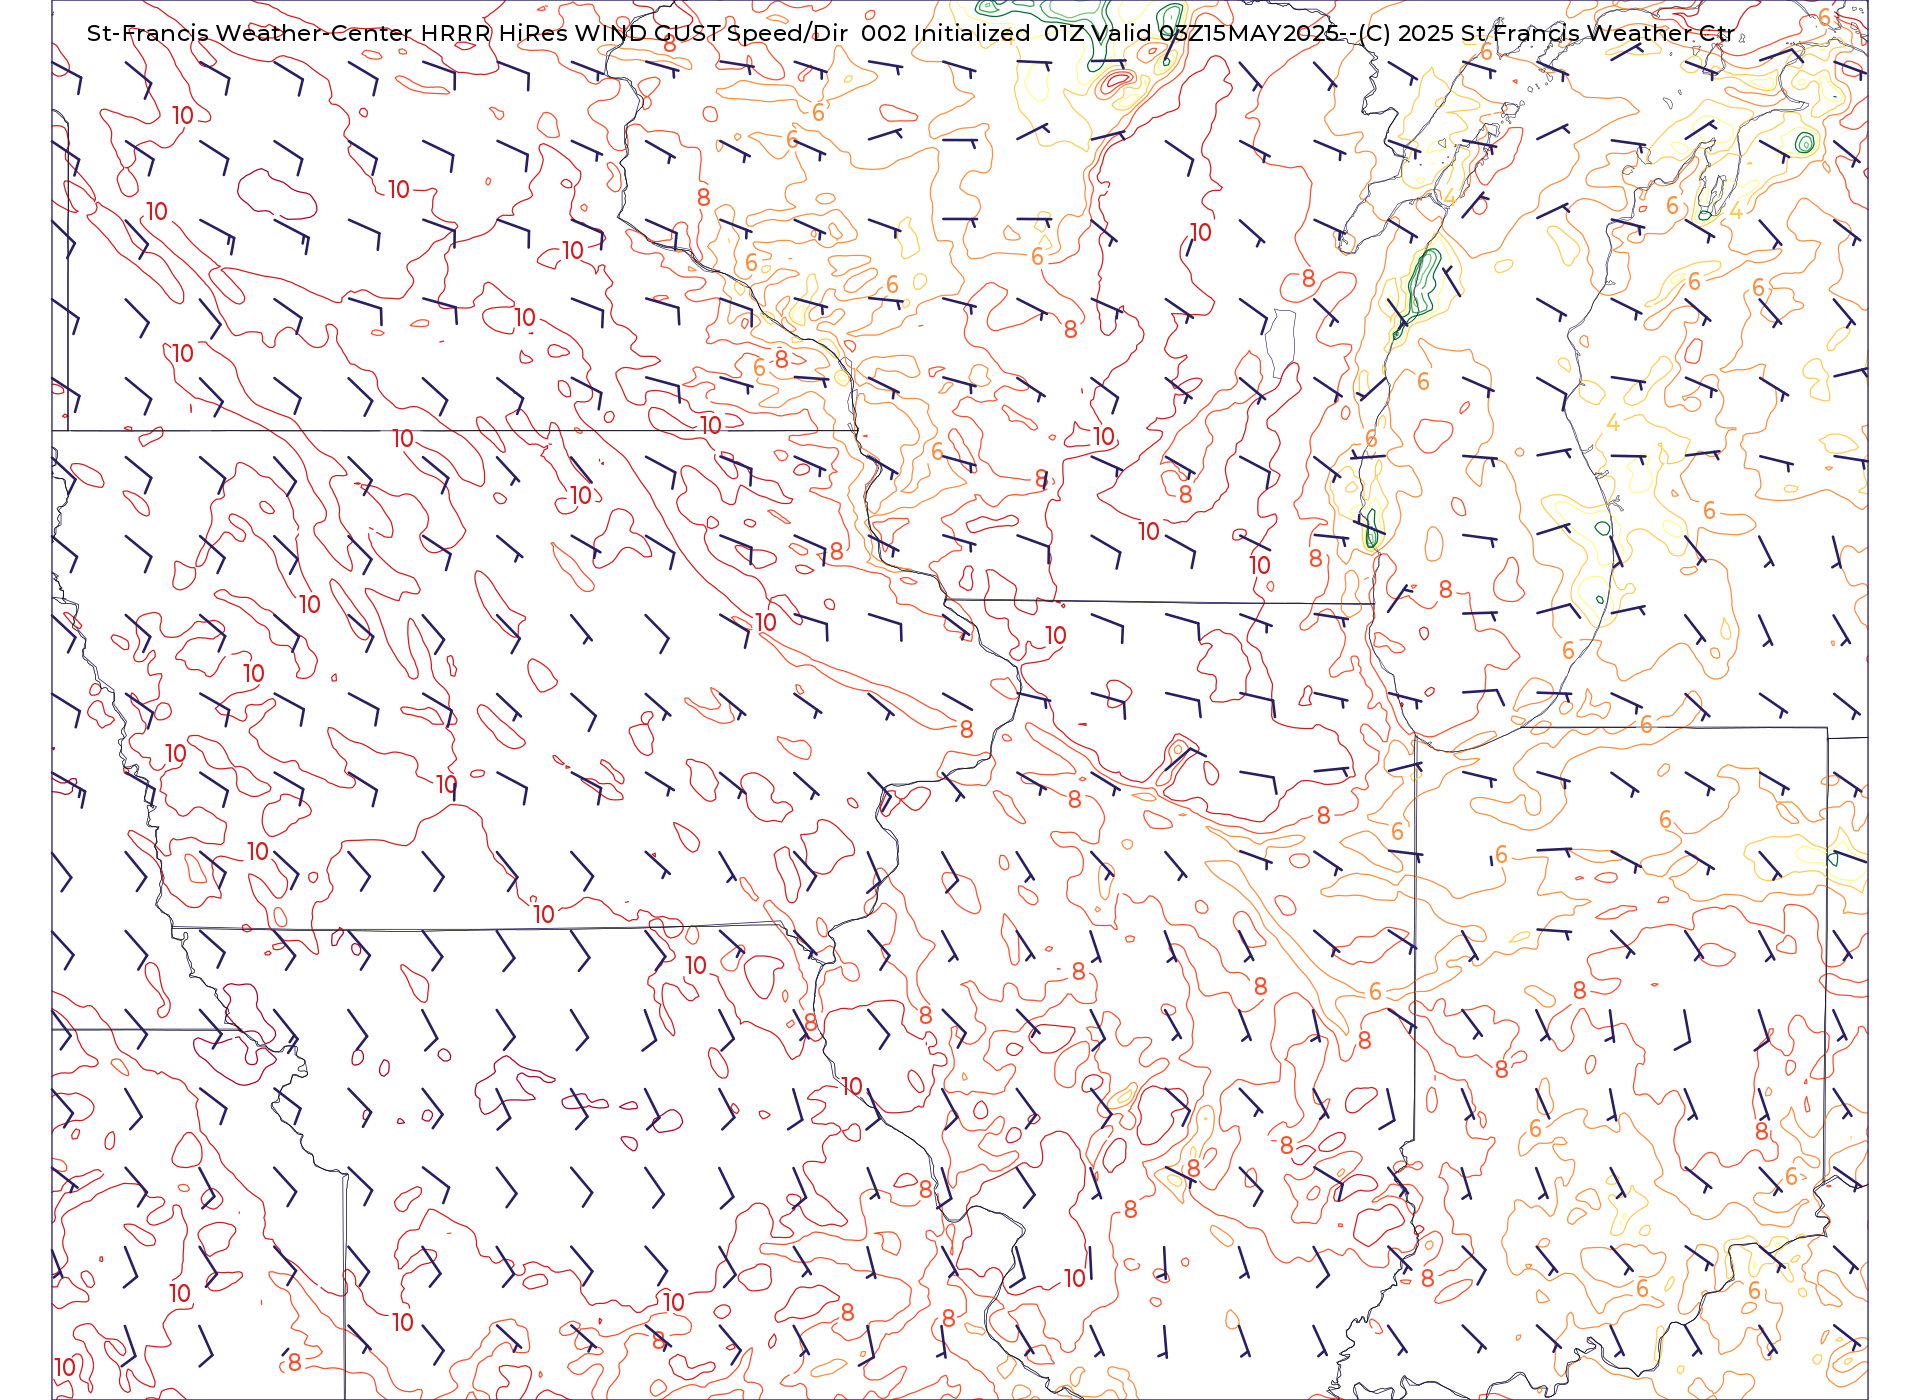
Task: Click the '(C) 2025 St Francis Weather Ctr' copyright
Action: coord(1546,33)
